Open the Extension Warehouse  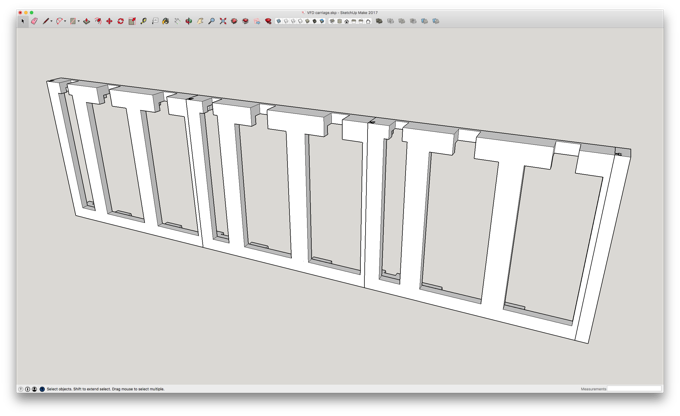point(245,21)
